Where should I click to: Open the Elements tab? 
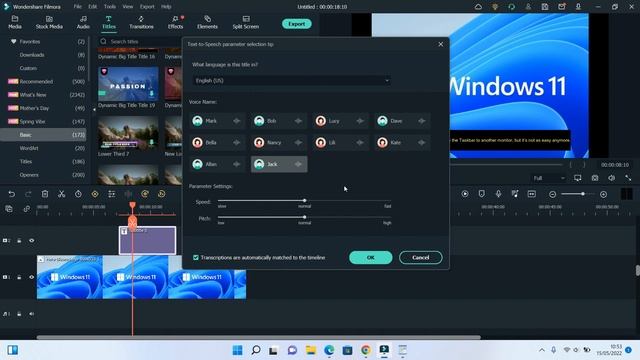[207, 22]
